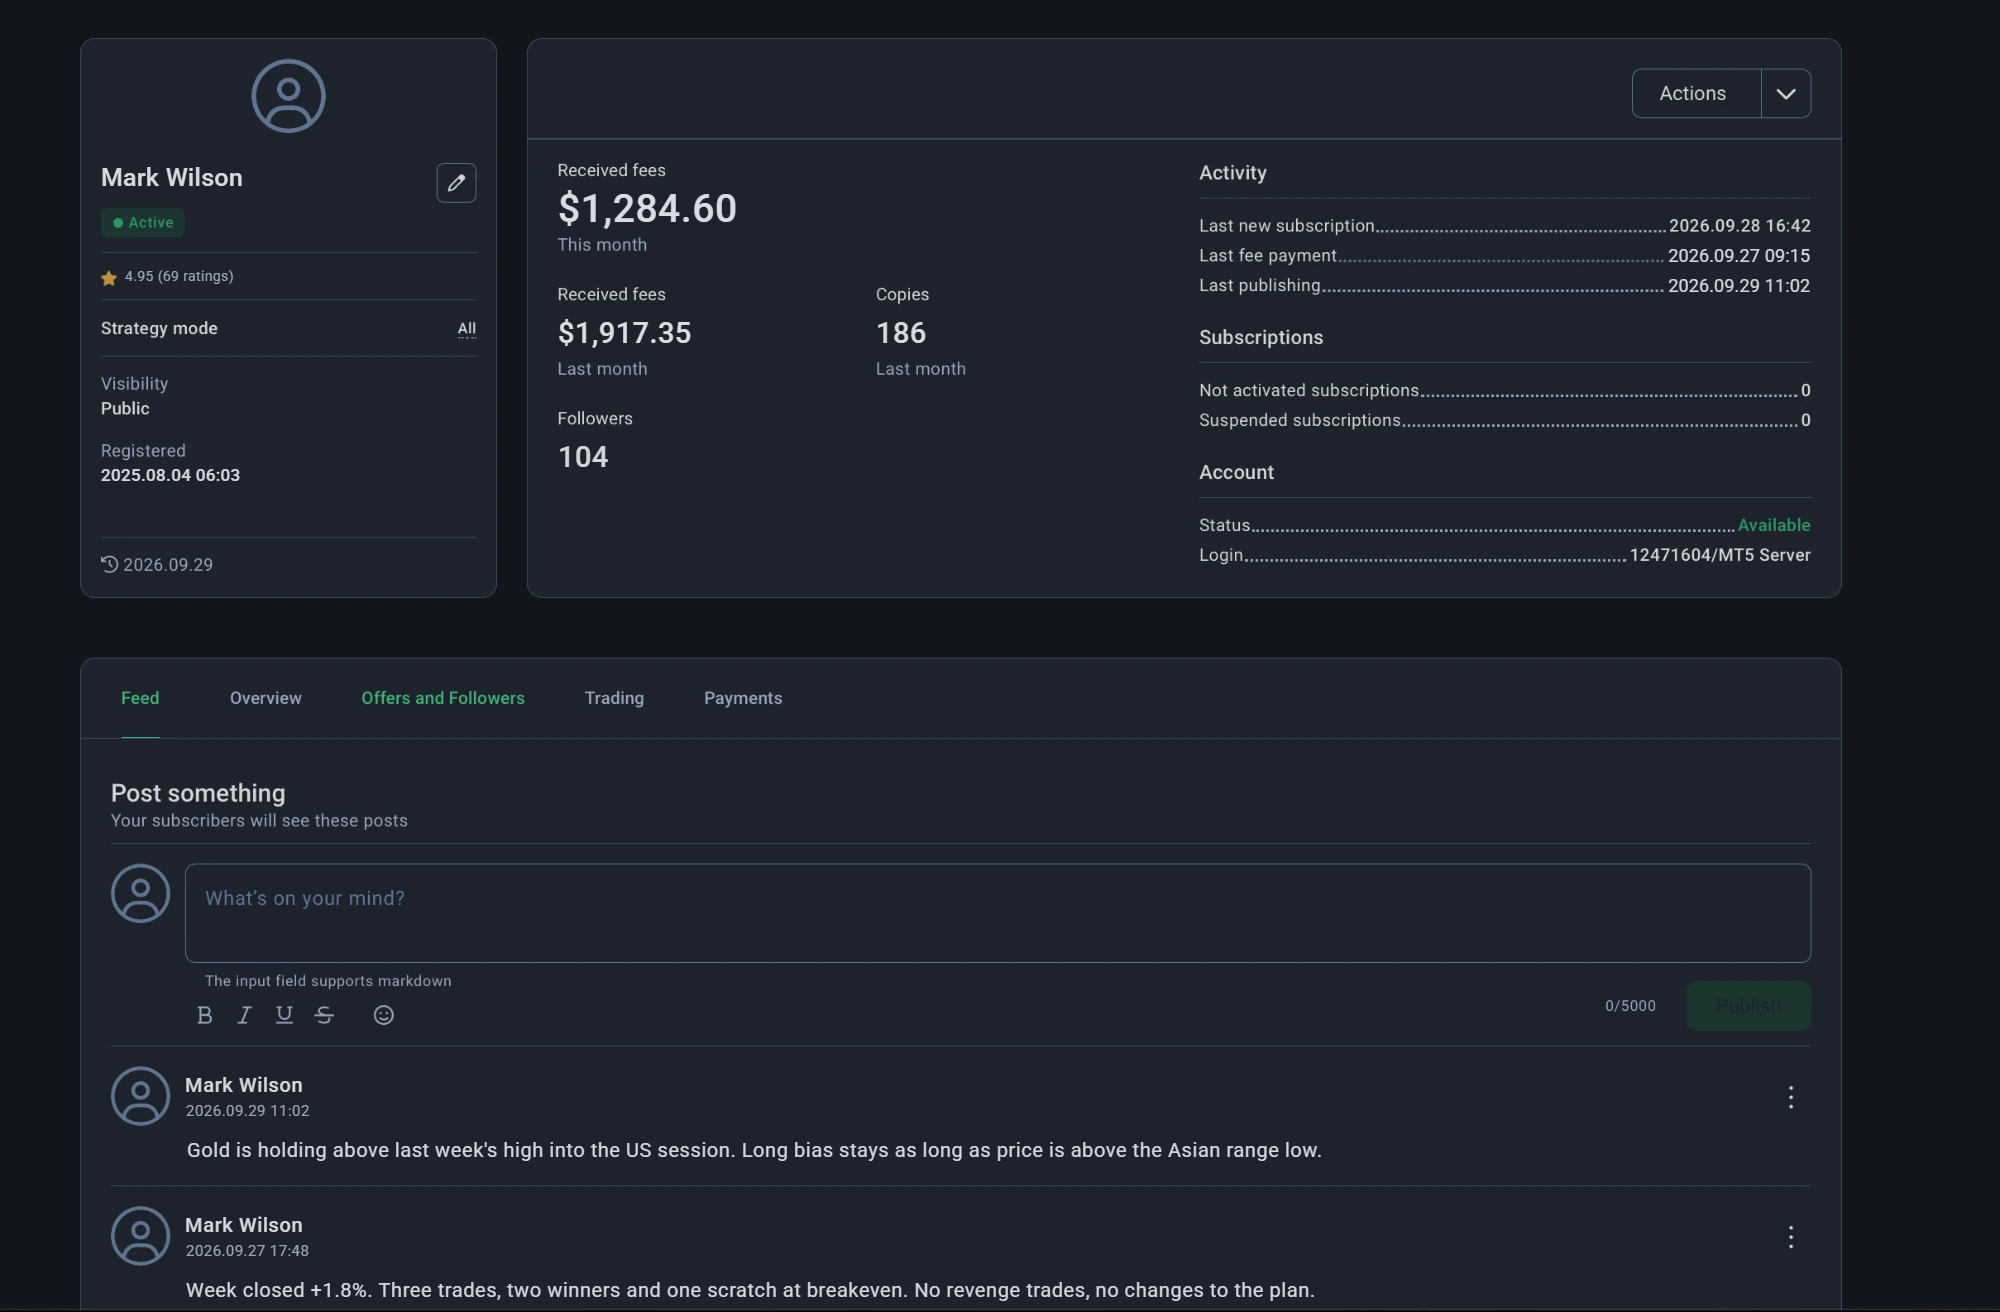2000x1312 pixels.
Task: Open the three-dot menu on the 11:02 post
Action: click(1791, 1097)
